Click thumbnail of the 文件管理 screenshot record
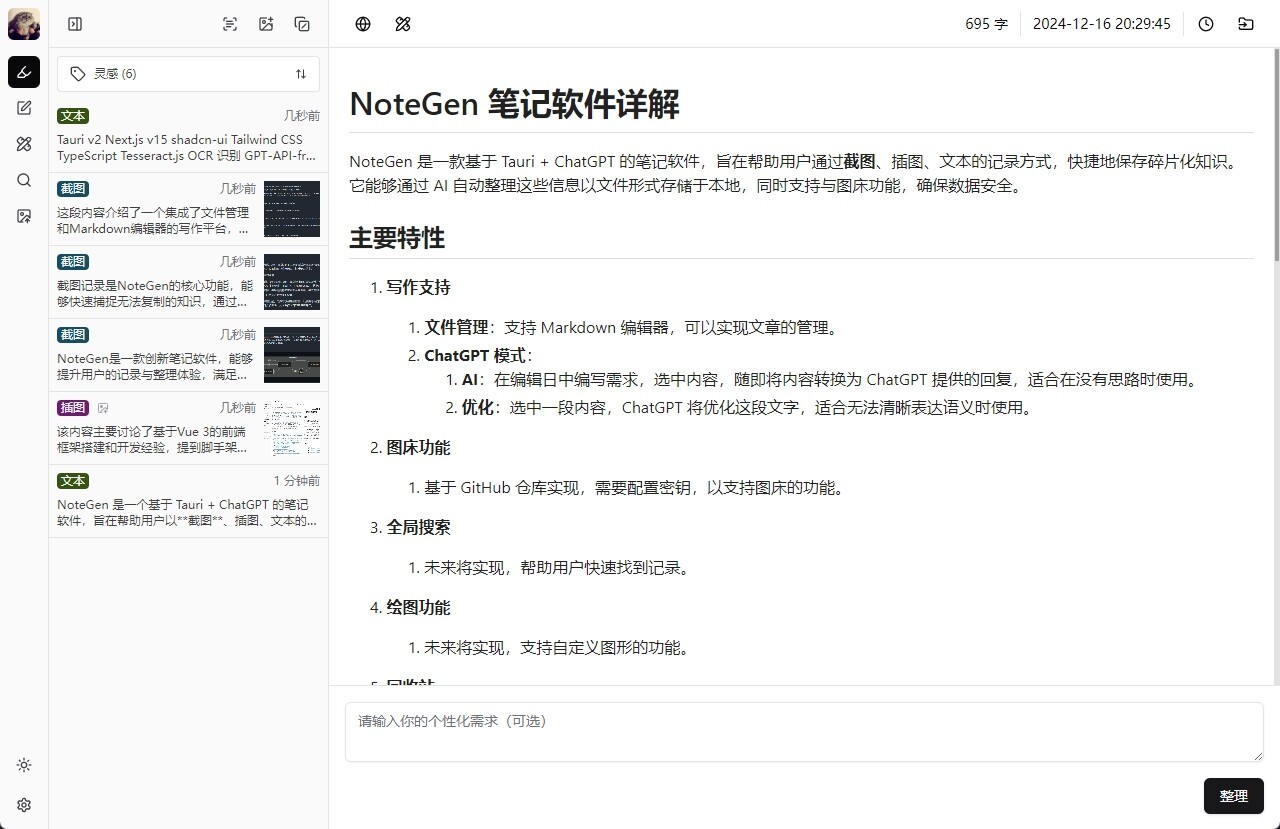Screen dimensions: 1280x829 (x=292, y=209)
